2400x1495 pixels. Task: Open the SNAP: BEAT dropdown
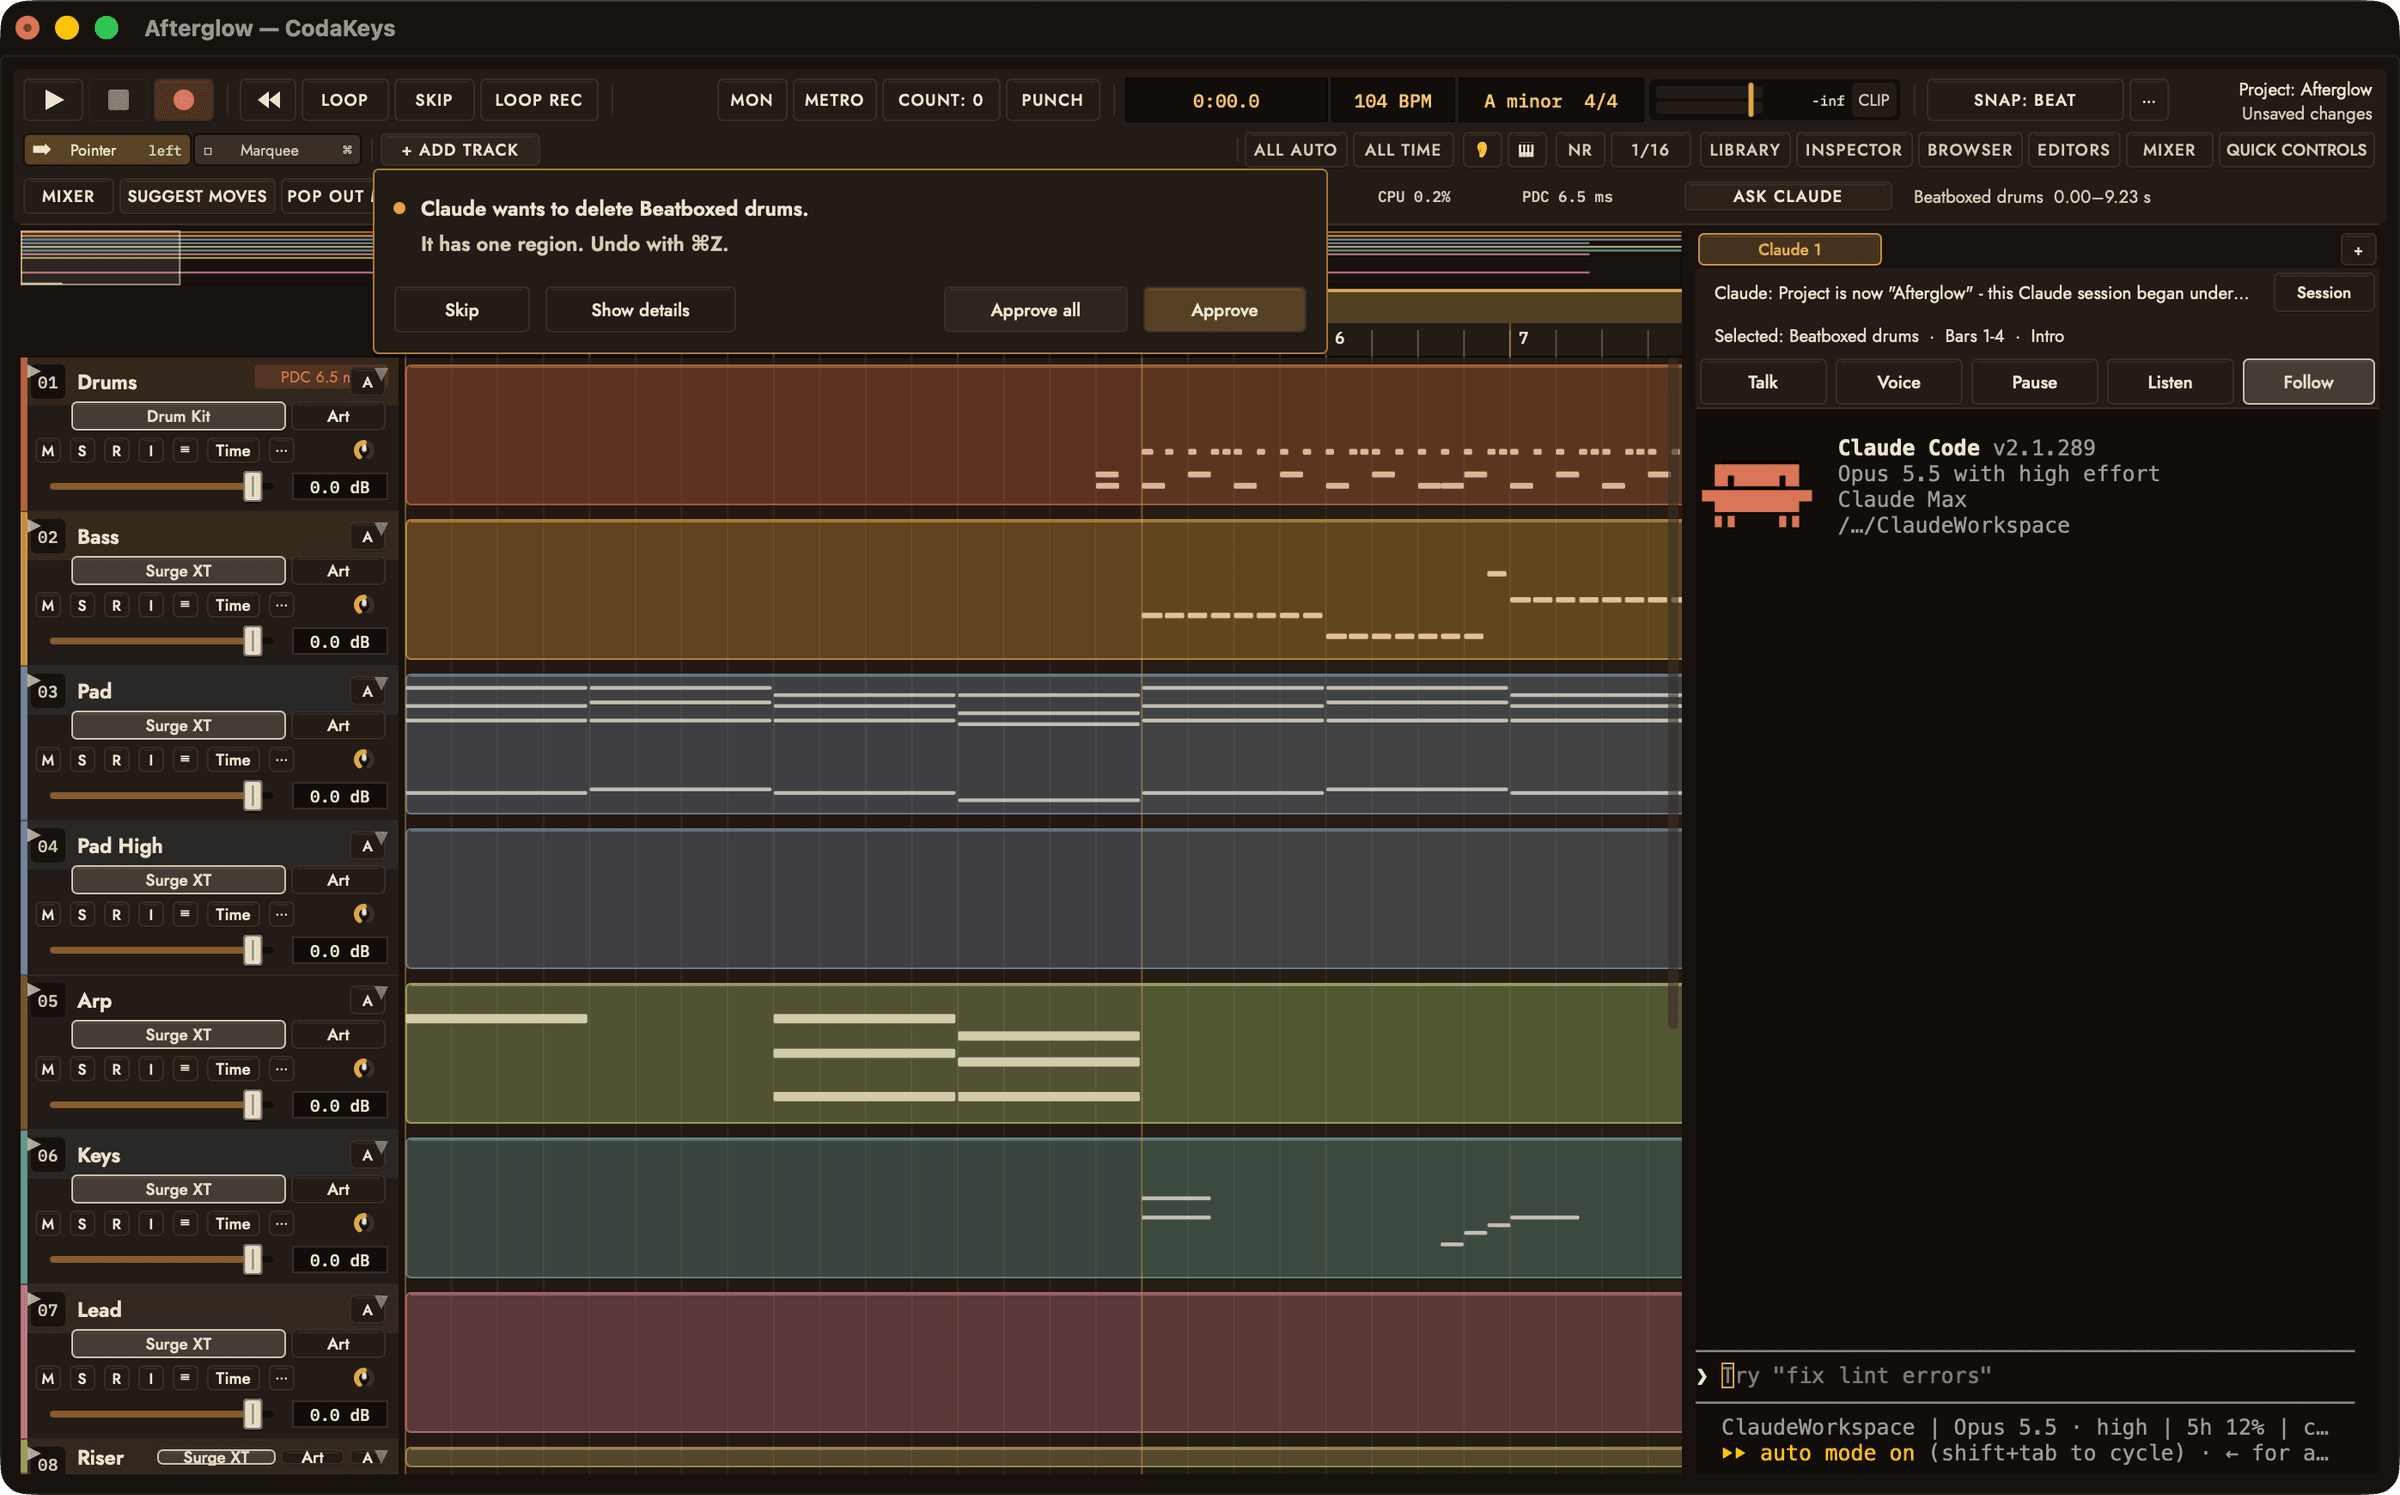pyautogui.click(x=2024, y=100)
